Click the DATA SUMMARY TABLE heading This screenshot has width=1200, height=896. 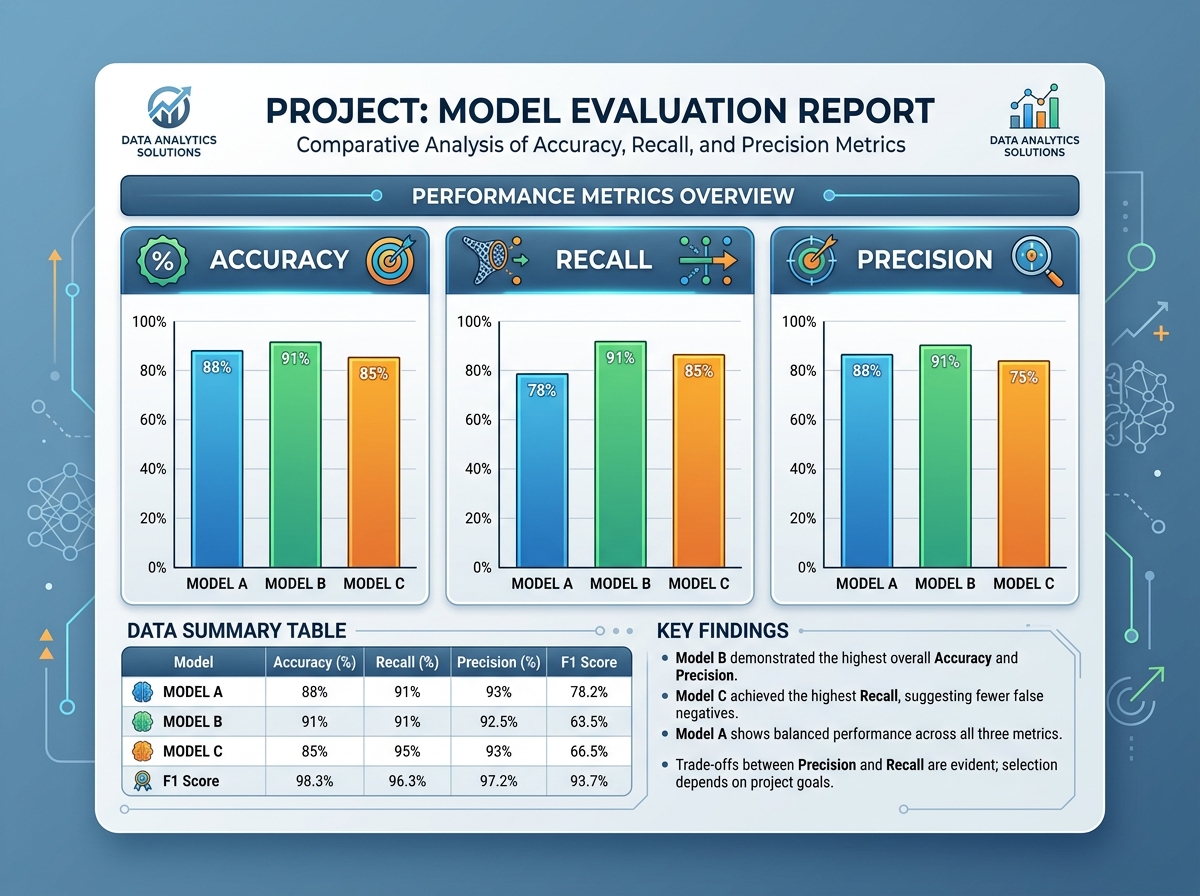coord(236,631)
